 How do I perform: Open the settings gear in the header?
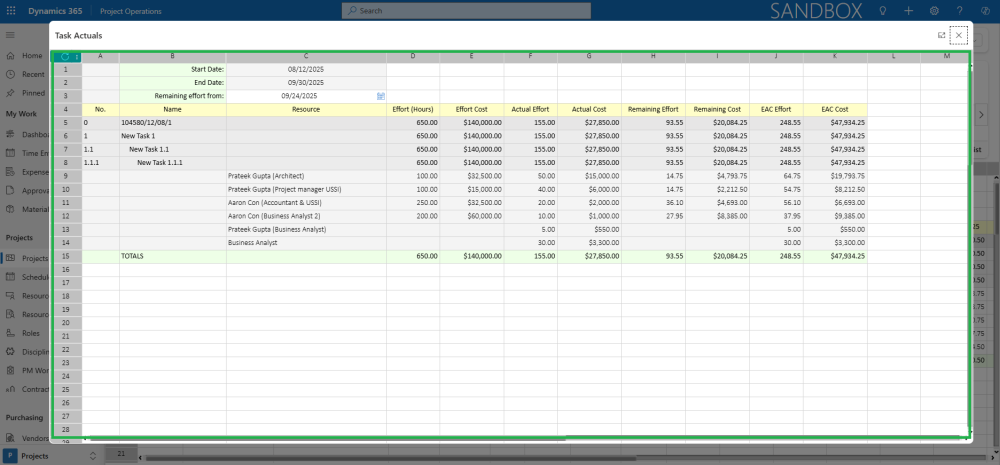coord(934,10)
